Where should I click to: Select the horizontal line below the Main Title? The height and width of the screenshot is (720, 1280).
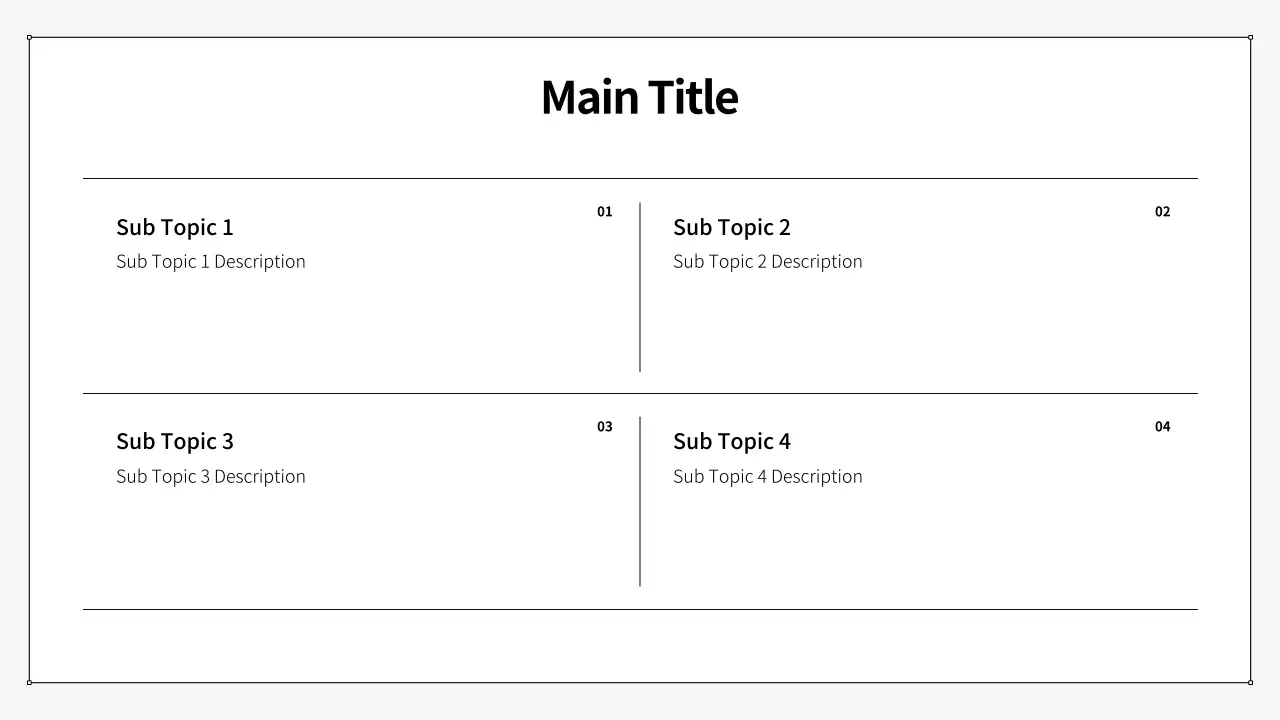(640, 179)
